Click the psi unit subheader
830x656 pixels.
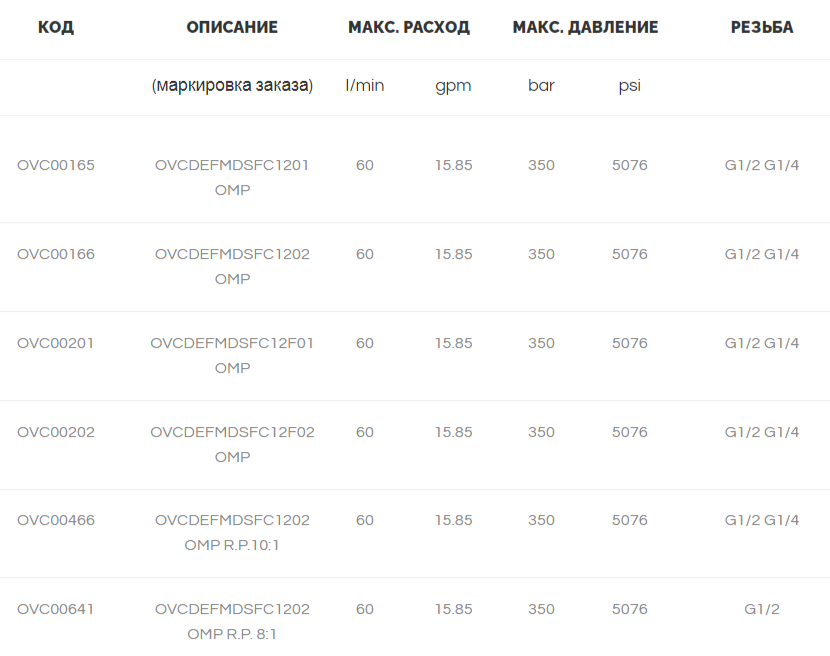629,86
